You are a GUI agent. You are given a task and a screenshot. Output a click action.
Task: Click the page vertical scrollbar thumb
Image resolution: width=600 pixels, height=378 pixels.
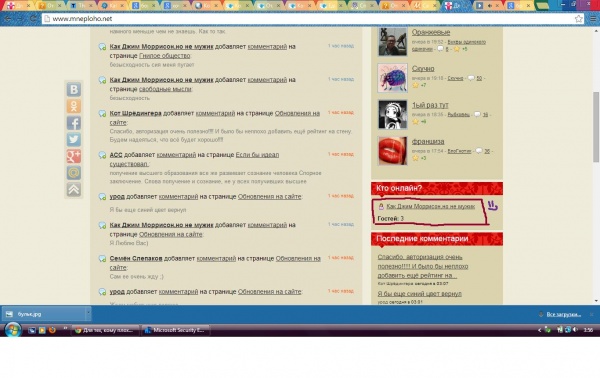point(596,127)
